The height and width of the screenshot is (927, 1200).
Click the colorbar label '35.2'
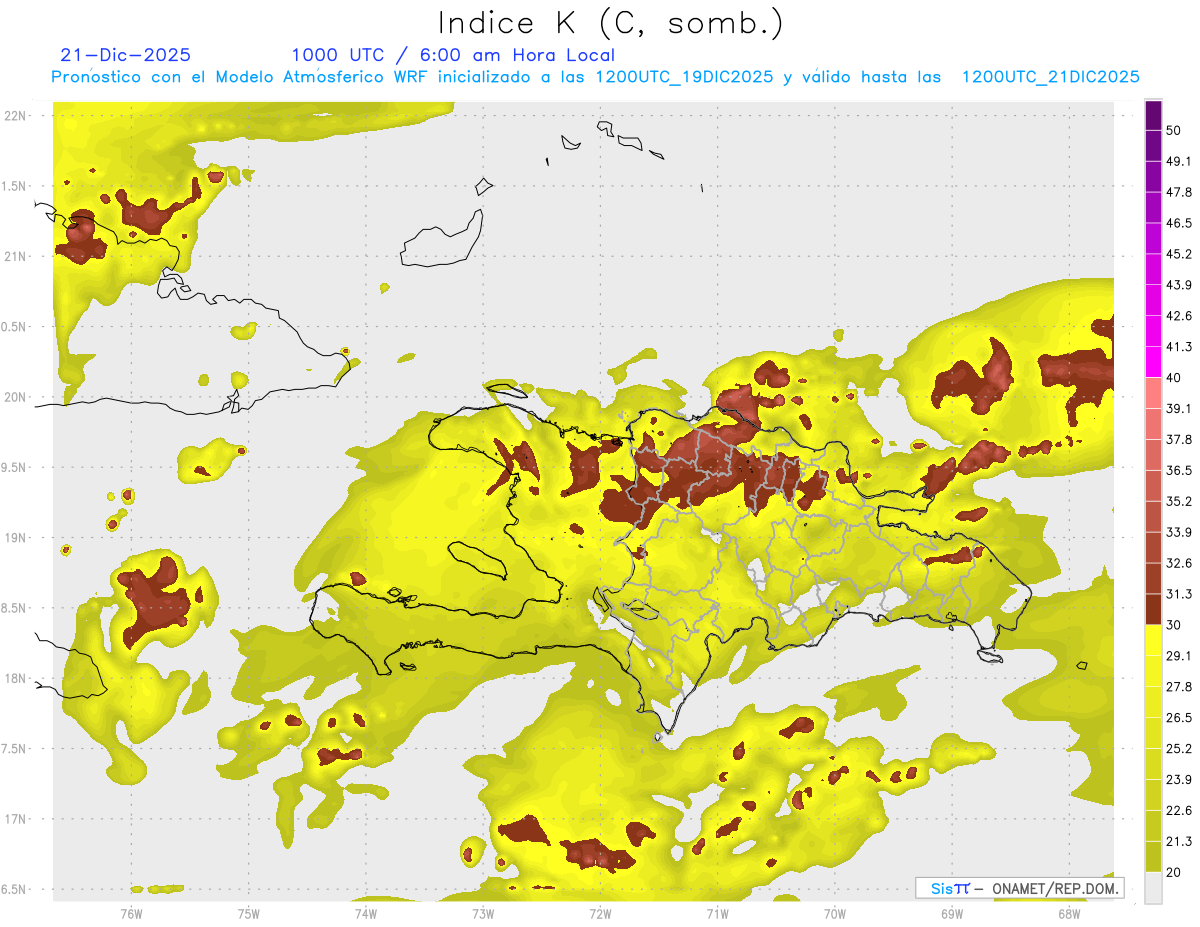pyautogui.click(x=1179, y=502)
